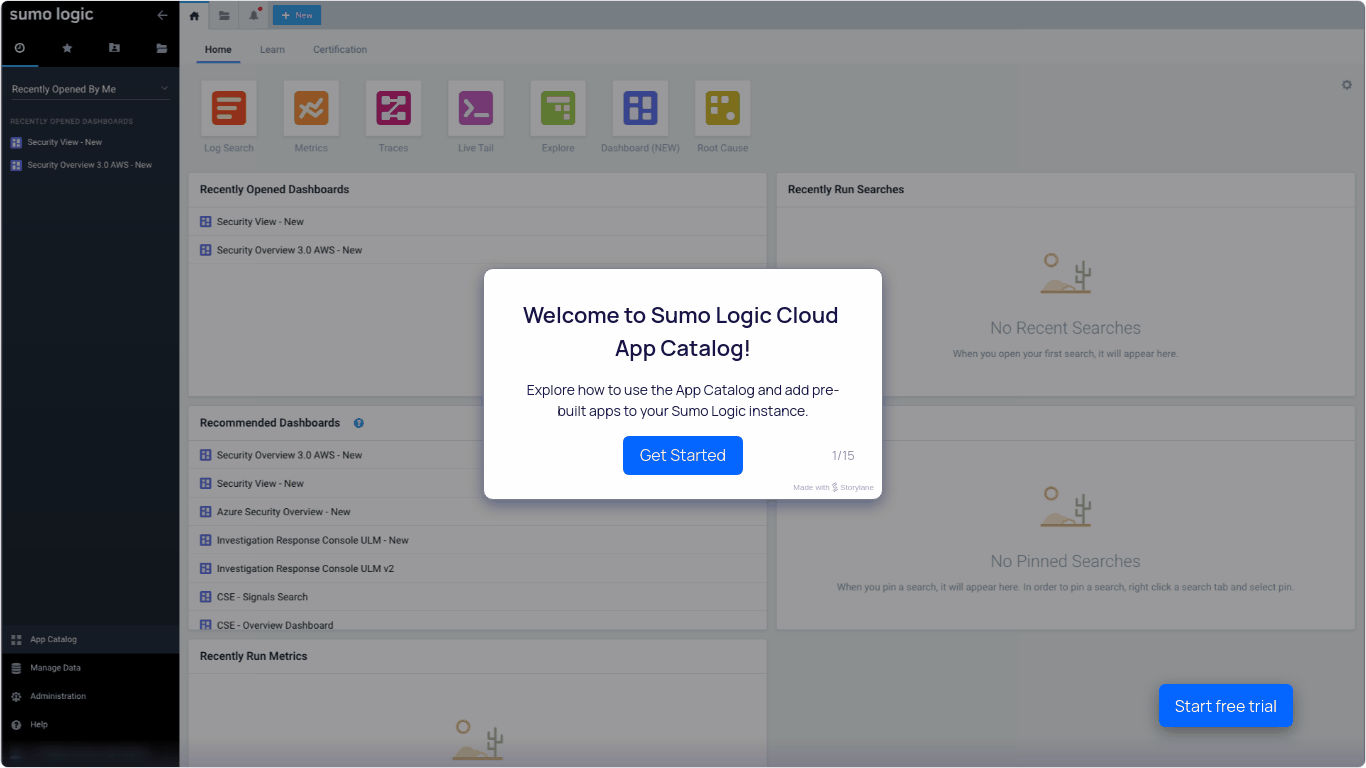Click the No Recent Searches text
The image size is (1366, 768).
[x=1065, y=328]
